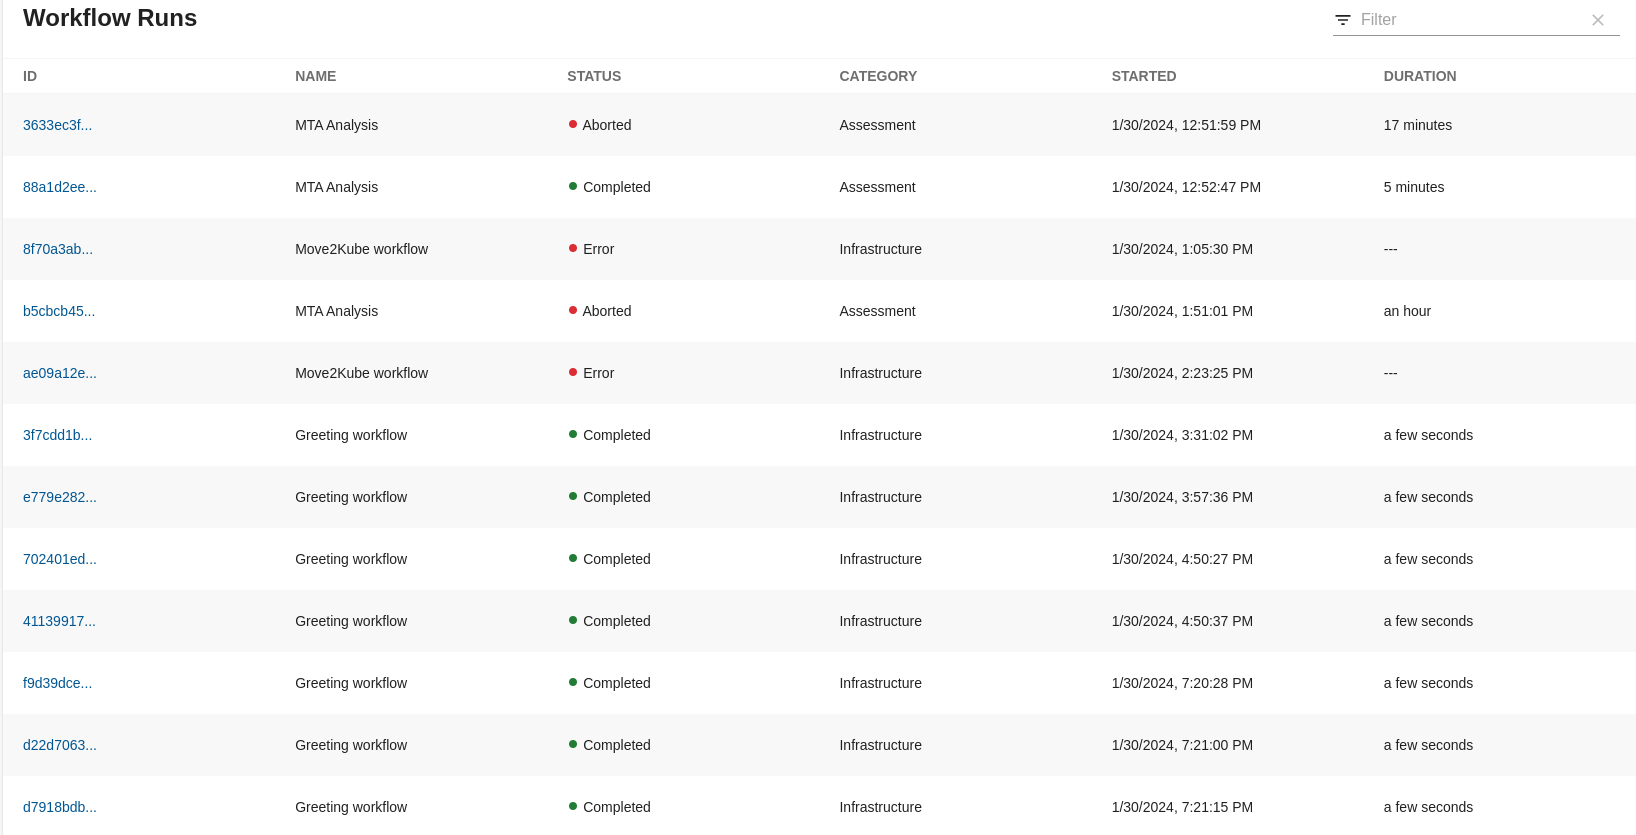Open workflow run ae09a12e...

tap(60, 373)
